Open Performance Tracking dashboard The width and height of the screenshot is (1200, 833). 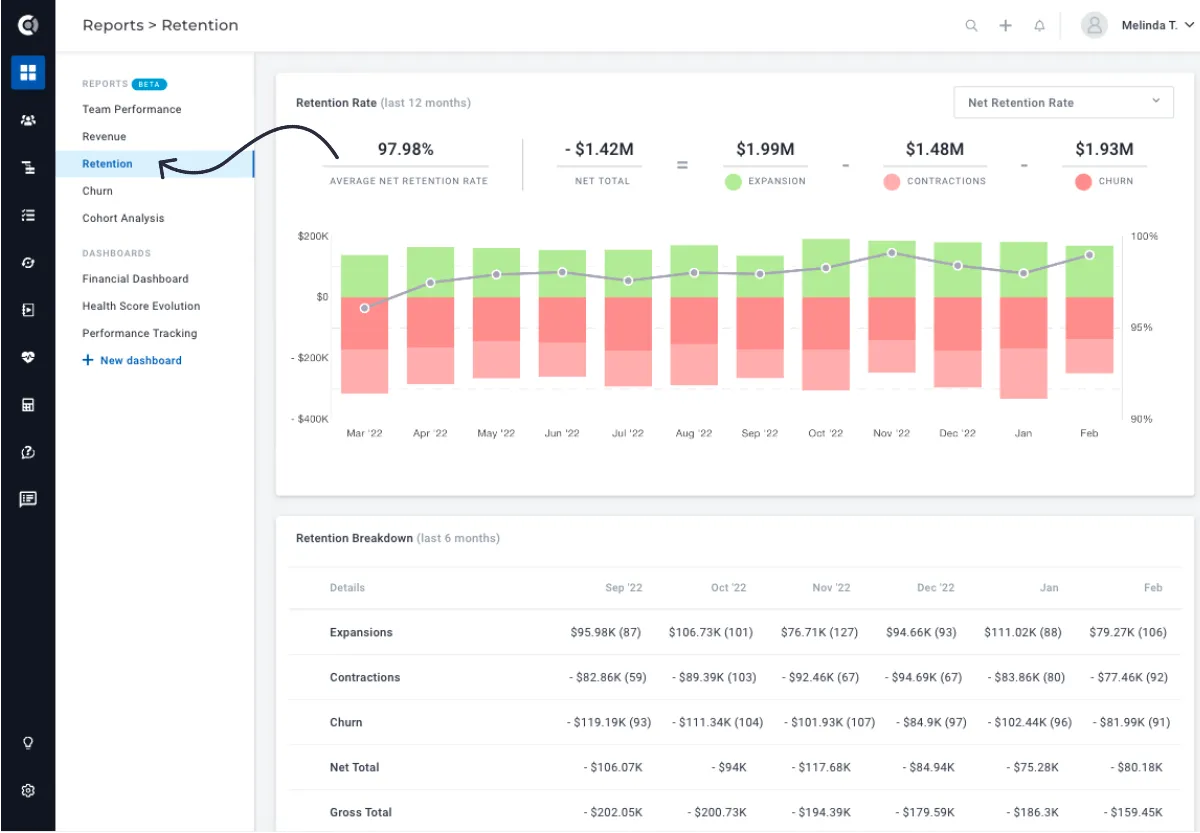(140, 333)
